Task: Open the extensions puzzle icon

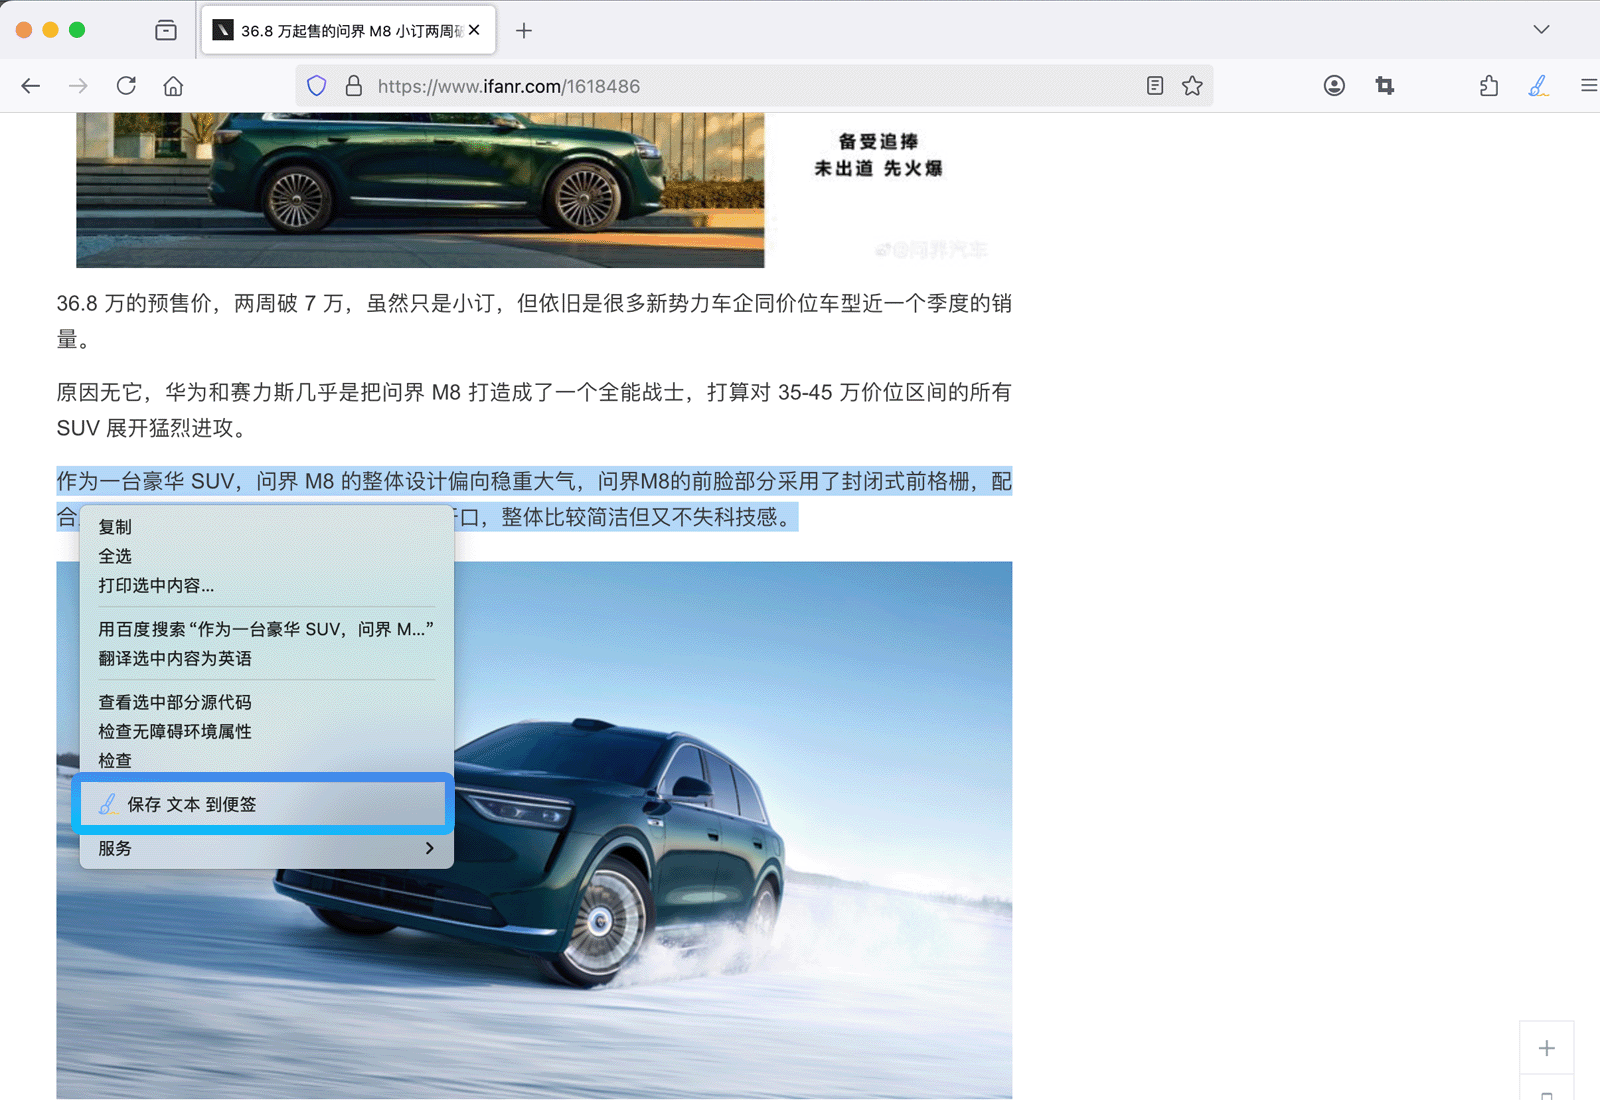Action: (1489, 86)
